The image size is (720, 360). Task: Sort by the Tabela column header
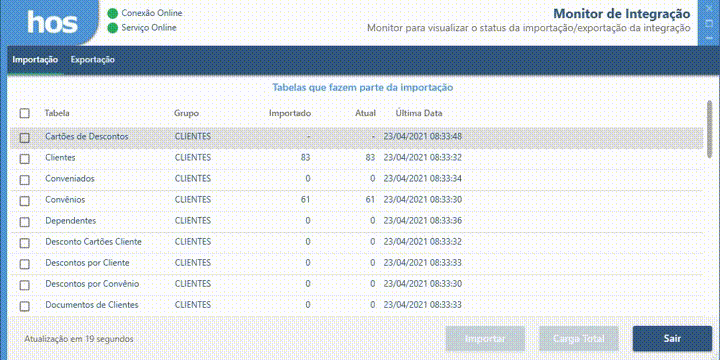click(x=57, y=113)
